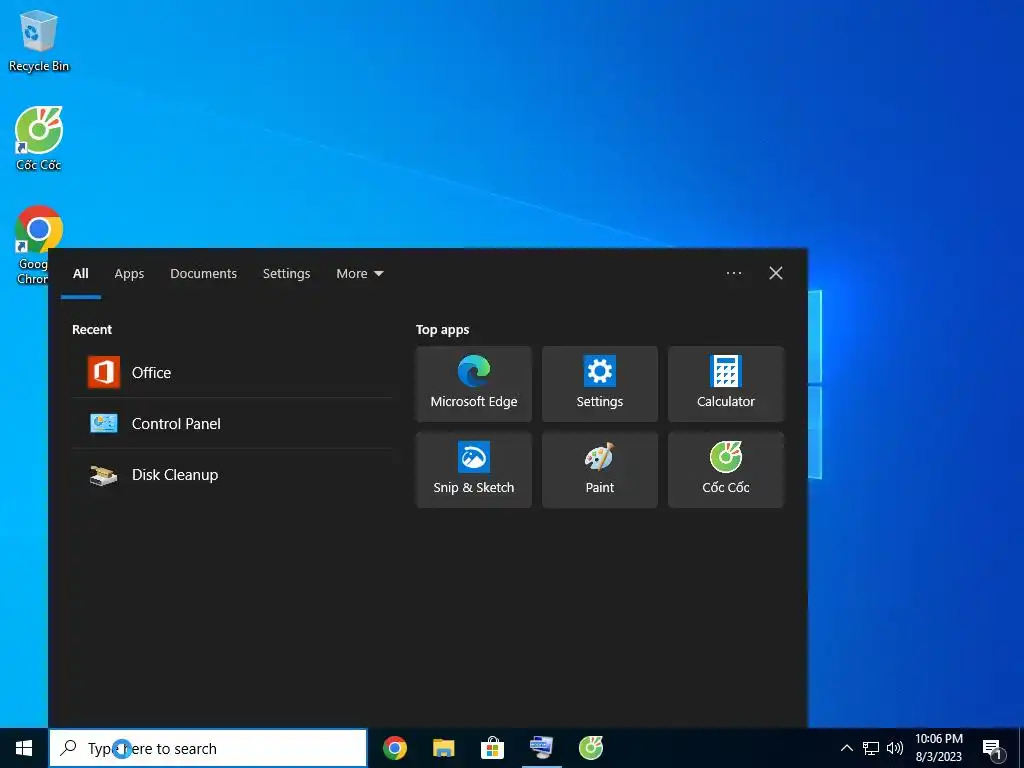Switch to the Apps search tab

[x=129, y=274]
